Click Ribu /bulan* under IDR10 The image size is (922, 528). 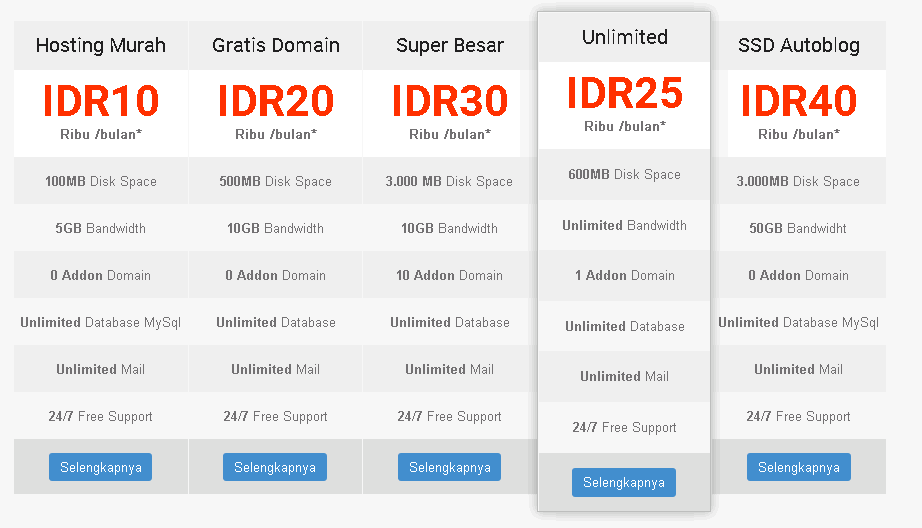pyautogui.click(x=101, y=135)
